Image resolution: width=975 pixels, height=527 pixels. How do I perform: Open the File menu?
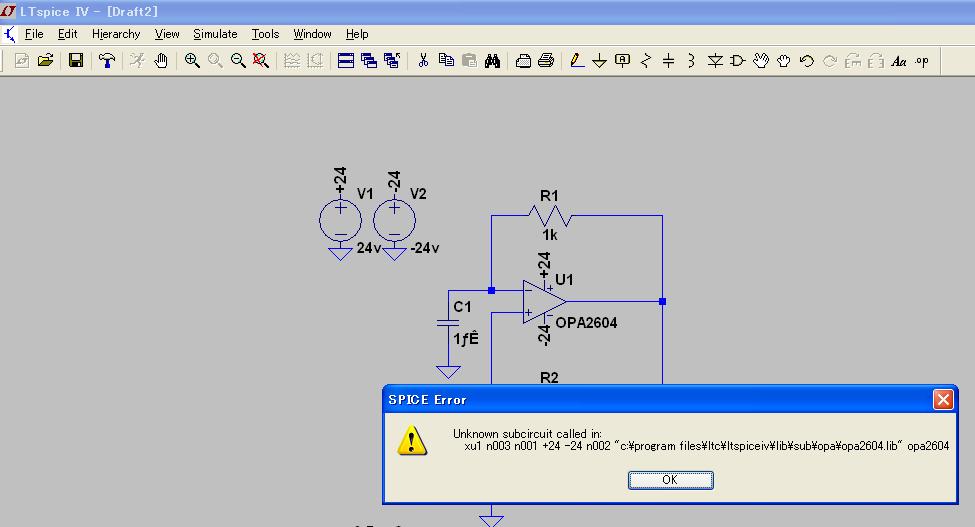34,34
